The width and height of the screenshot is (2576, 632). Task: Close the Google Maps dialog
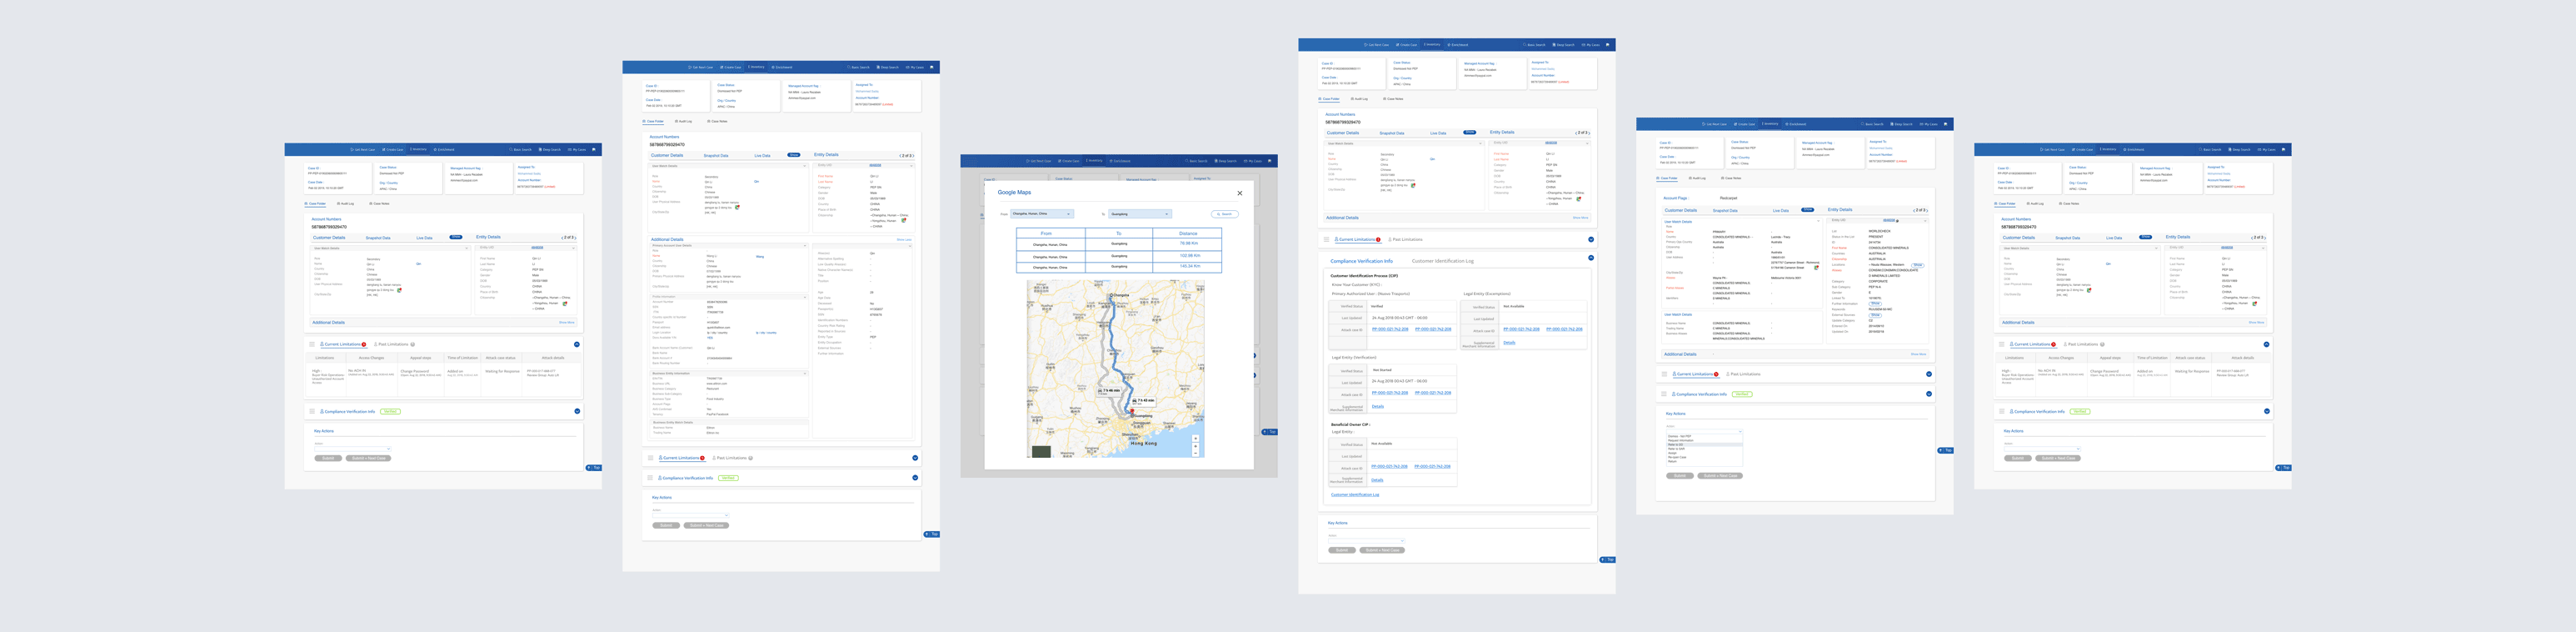[1239, 193]
